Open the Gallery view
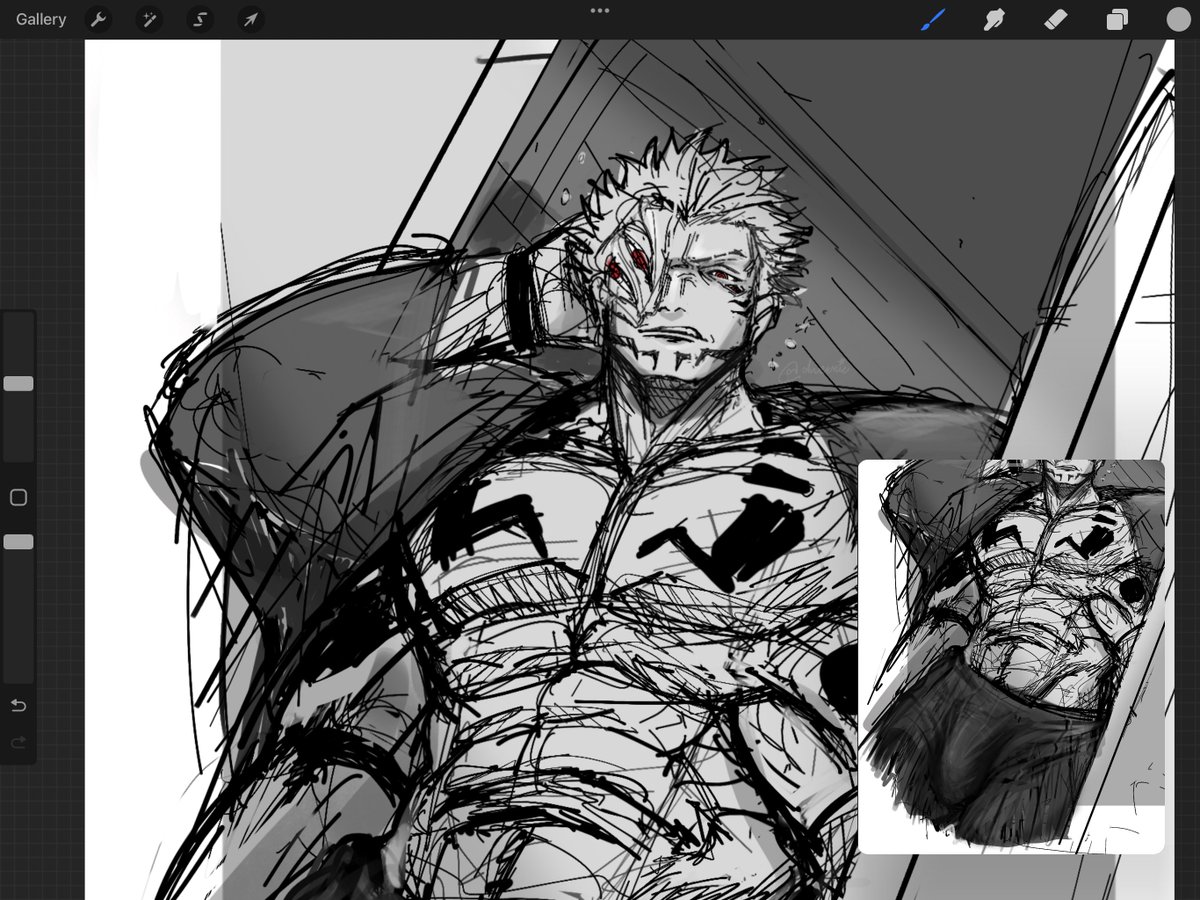1200x900 pixels. pos(41,19)
